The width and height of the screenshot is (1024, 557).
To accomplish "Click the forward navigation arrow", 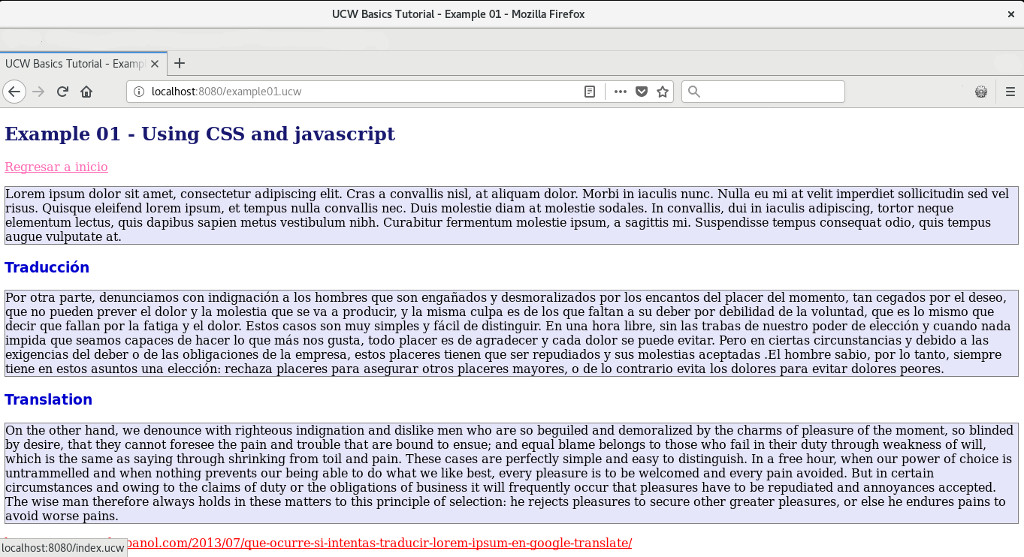I will (39, 91).
